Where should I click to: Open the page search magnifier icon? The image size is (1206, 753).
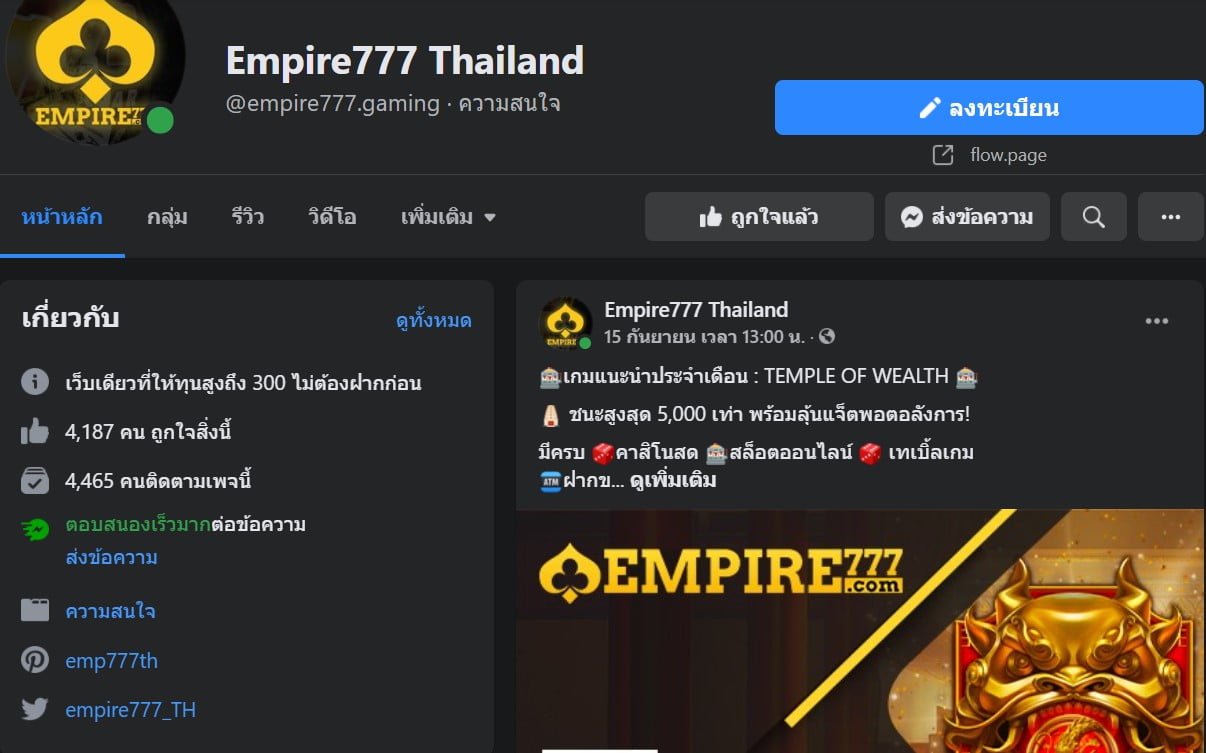click(x=1094, y=217)
